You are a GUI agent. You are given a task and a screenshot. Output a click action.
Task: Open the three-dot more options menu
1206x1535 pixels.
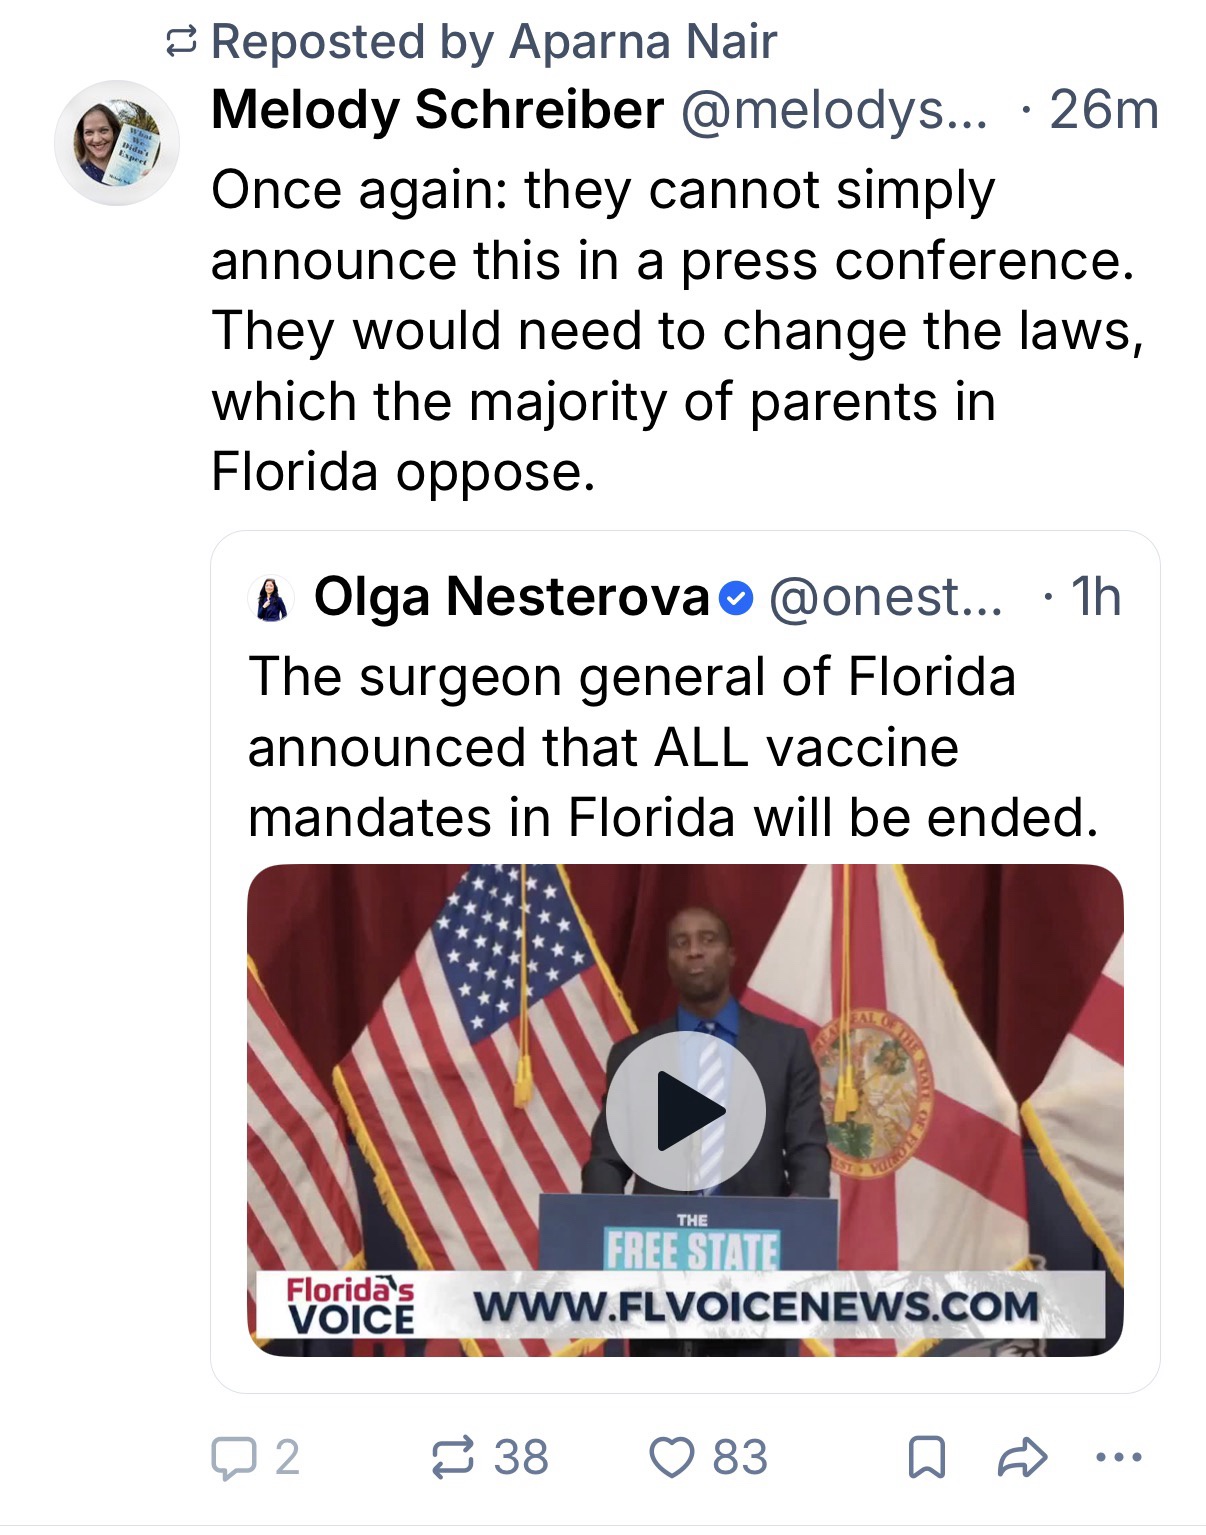pos(1118,1458)
